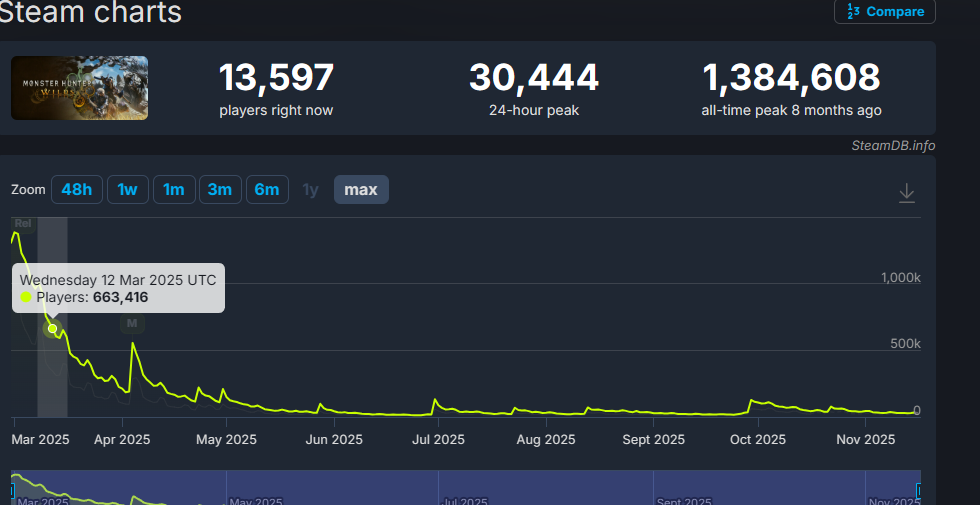Click the Apr 2025 axis label
980x505 pixels.
[x=122, y=439]
